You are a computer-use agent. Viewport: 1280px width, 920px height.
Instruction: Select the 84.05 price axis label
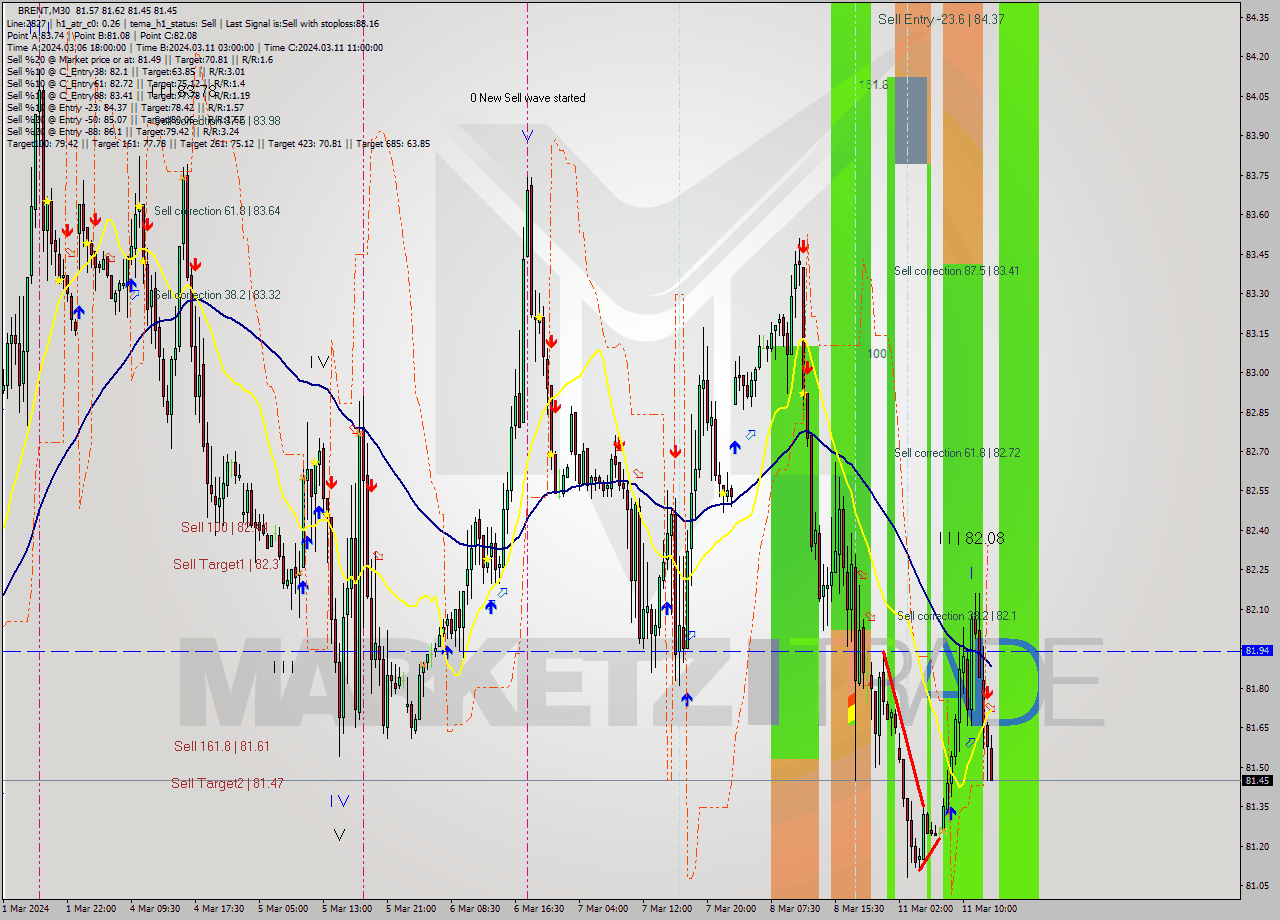(x=1258, y=96)
